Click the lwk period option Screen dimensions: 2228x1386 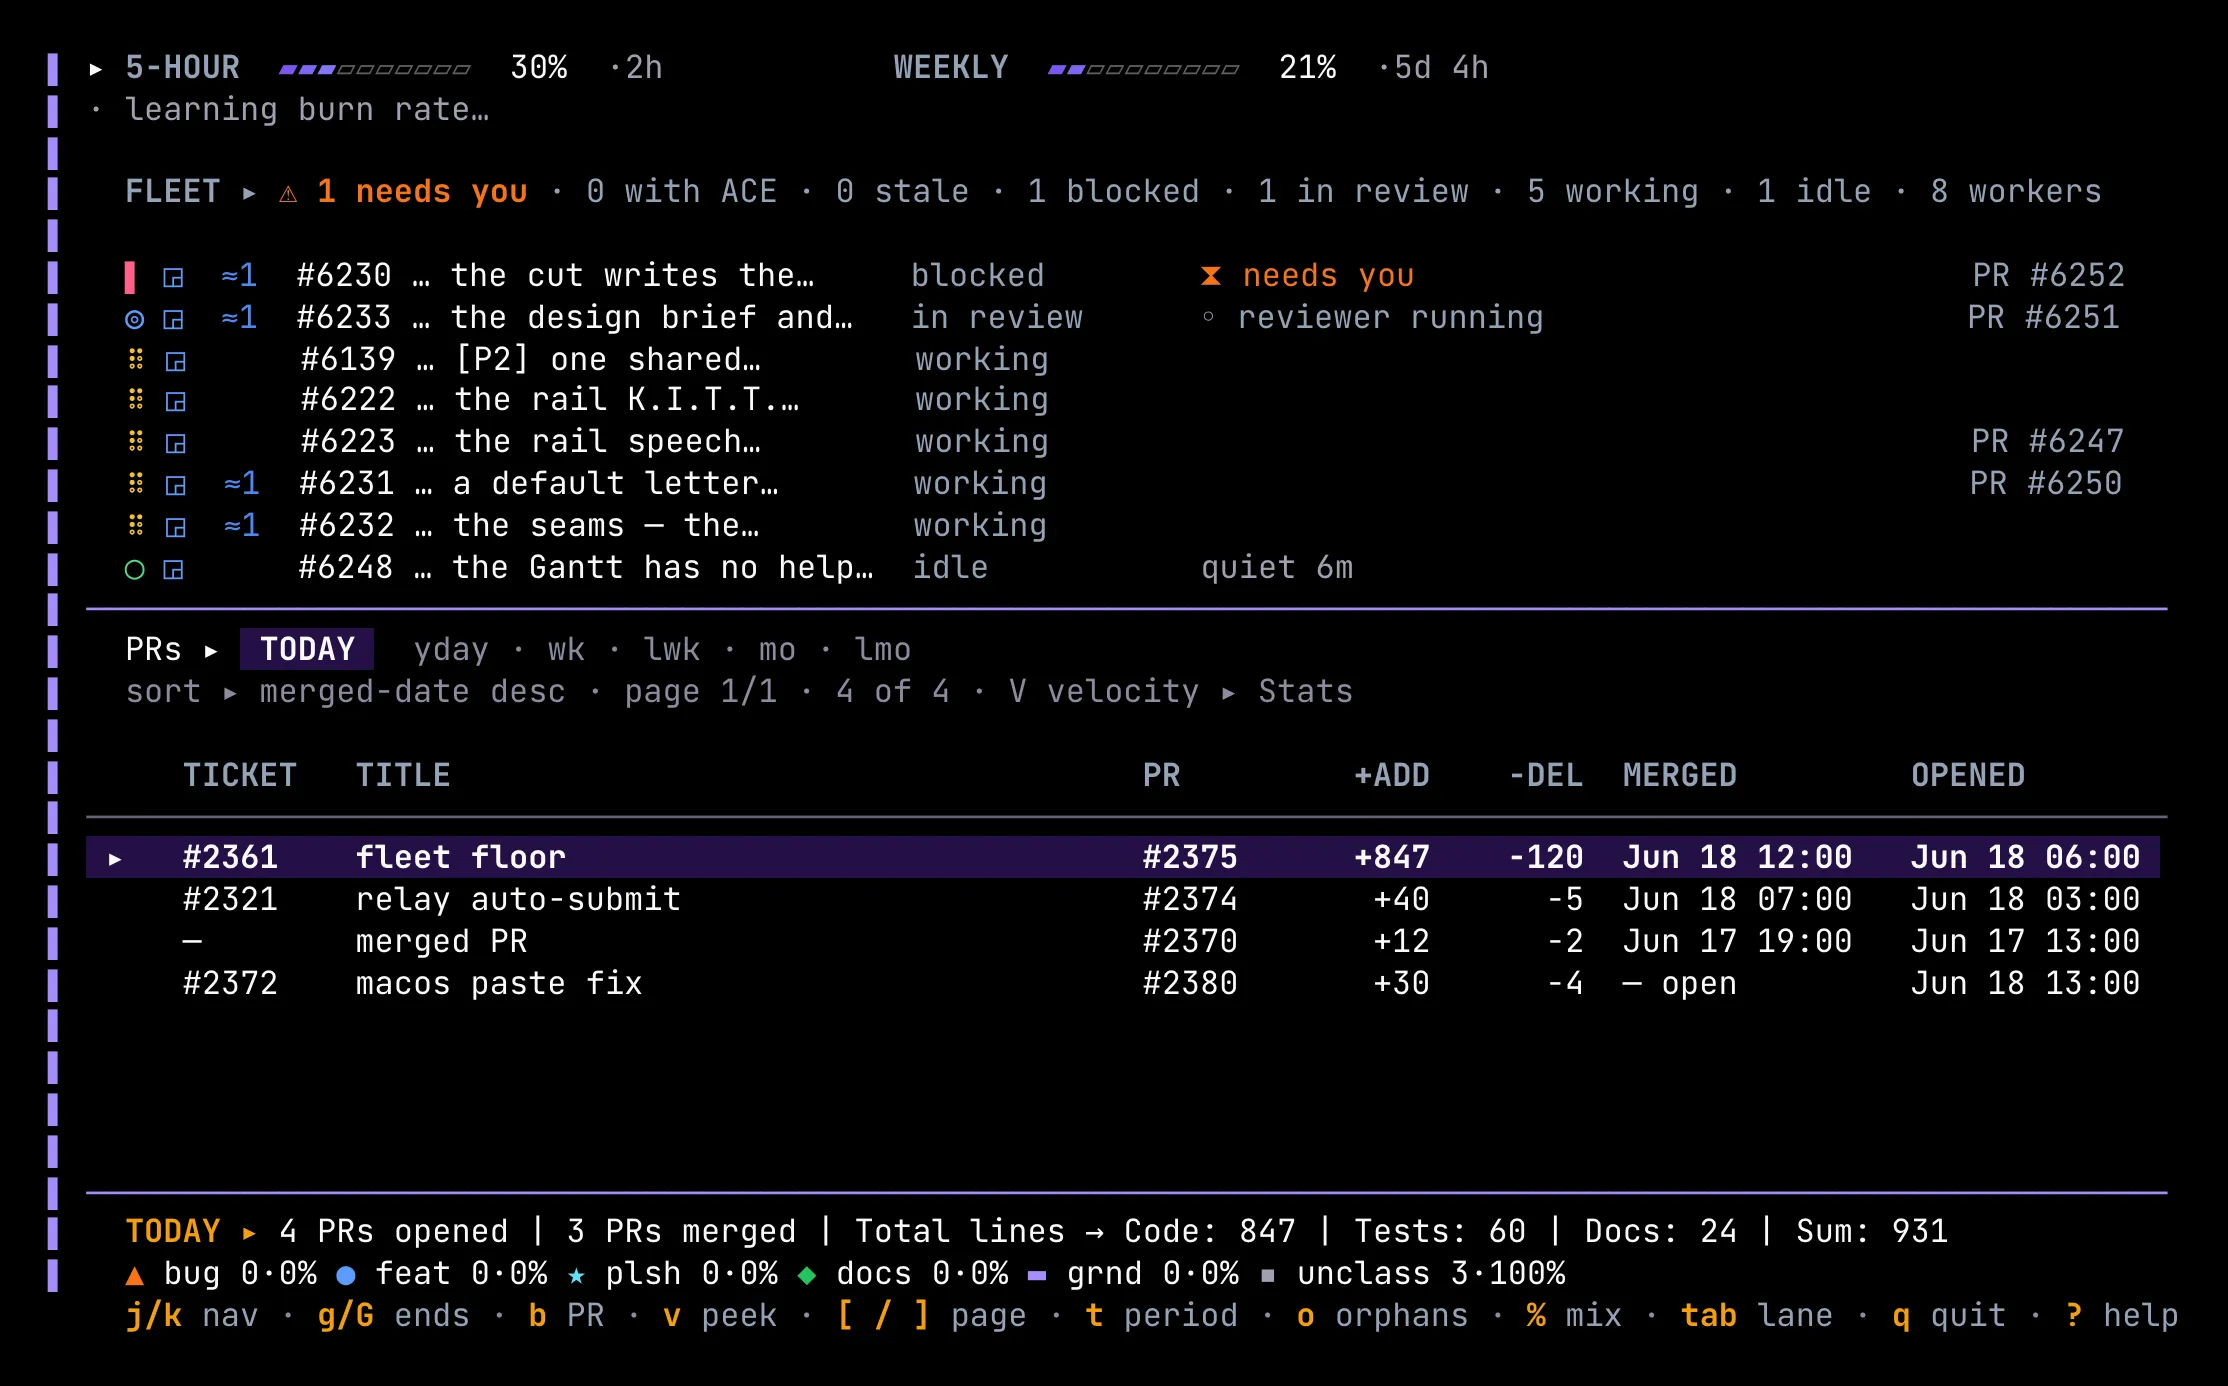[672, 650]
